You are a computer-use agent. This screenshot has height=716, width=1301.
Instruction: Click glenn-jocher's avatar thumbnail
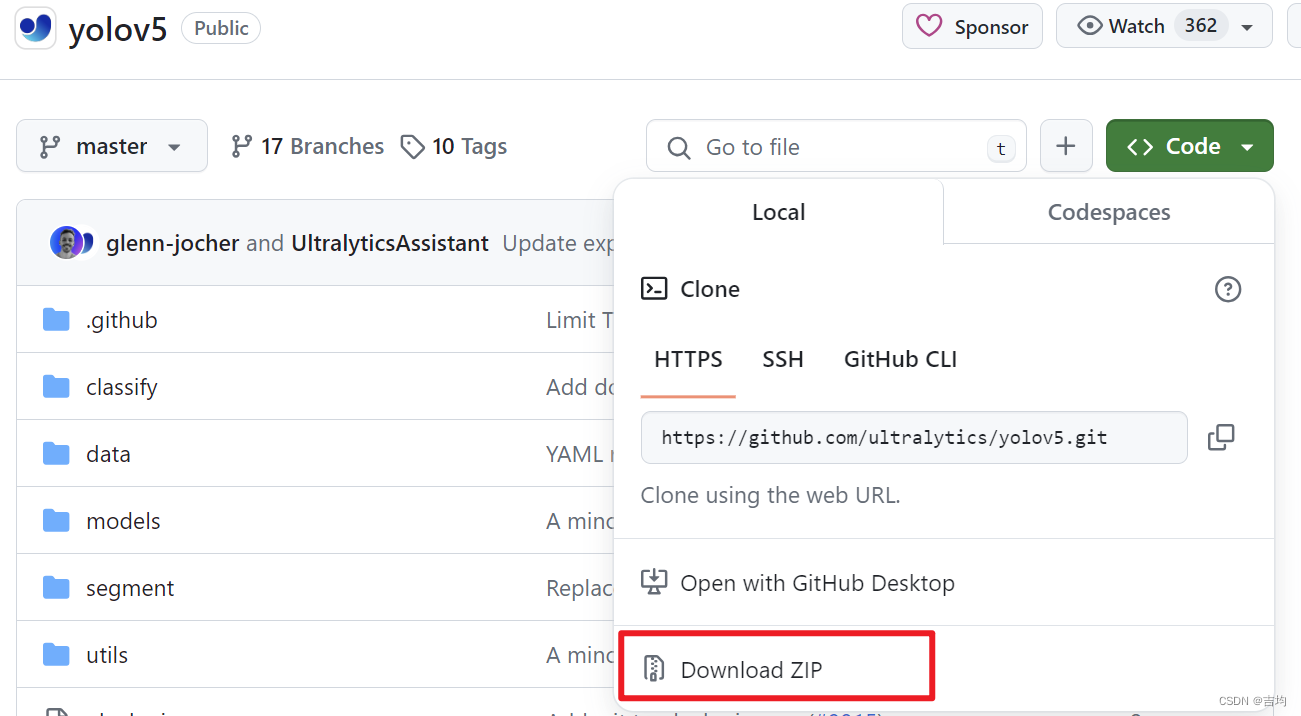[66, 243]
